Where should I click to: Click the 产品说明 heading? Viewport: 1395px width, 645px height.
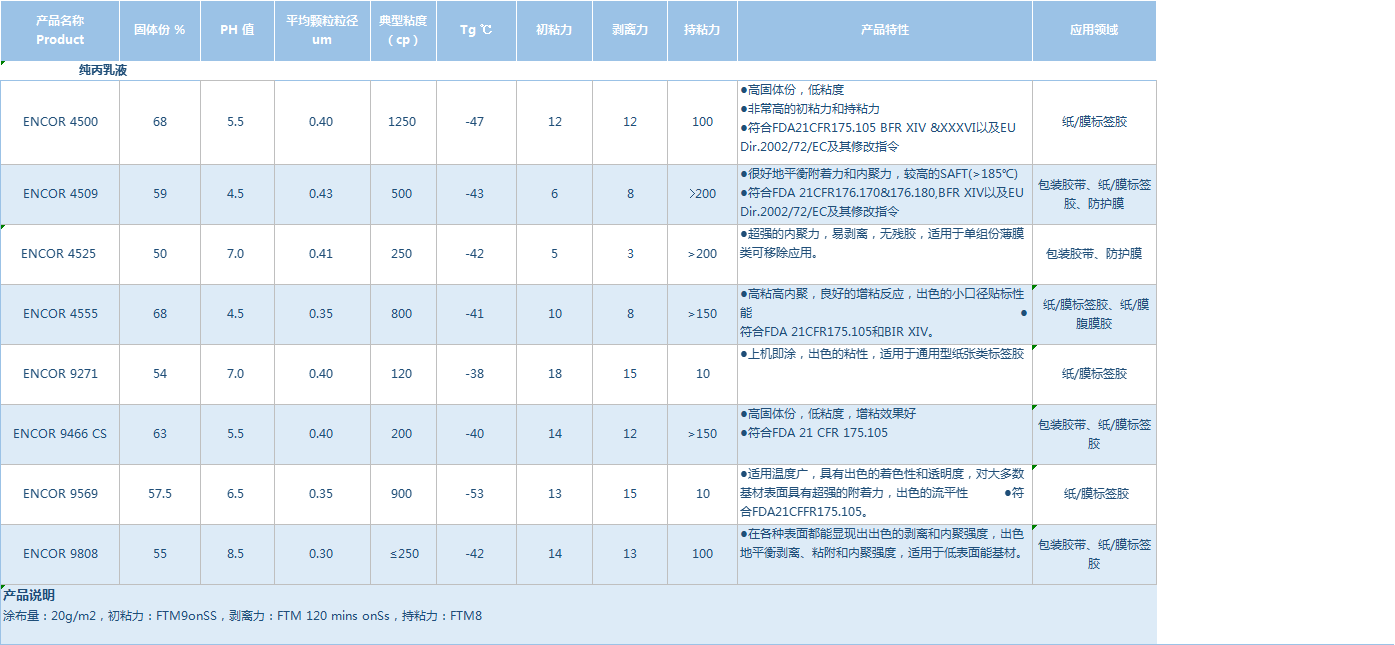[29, 595]
